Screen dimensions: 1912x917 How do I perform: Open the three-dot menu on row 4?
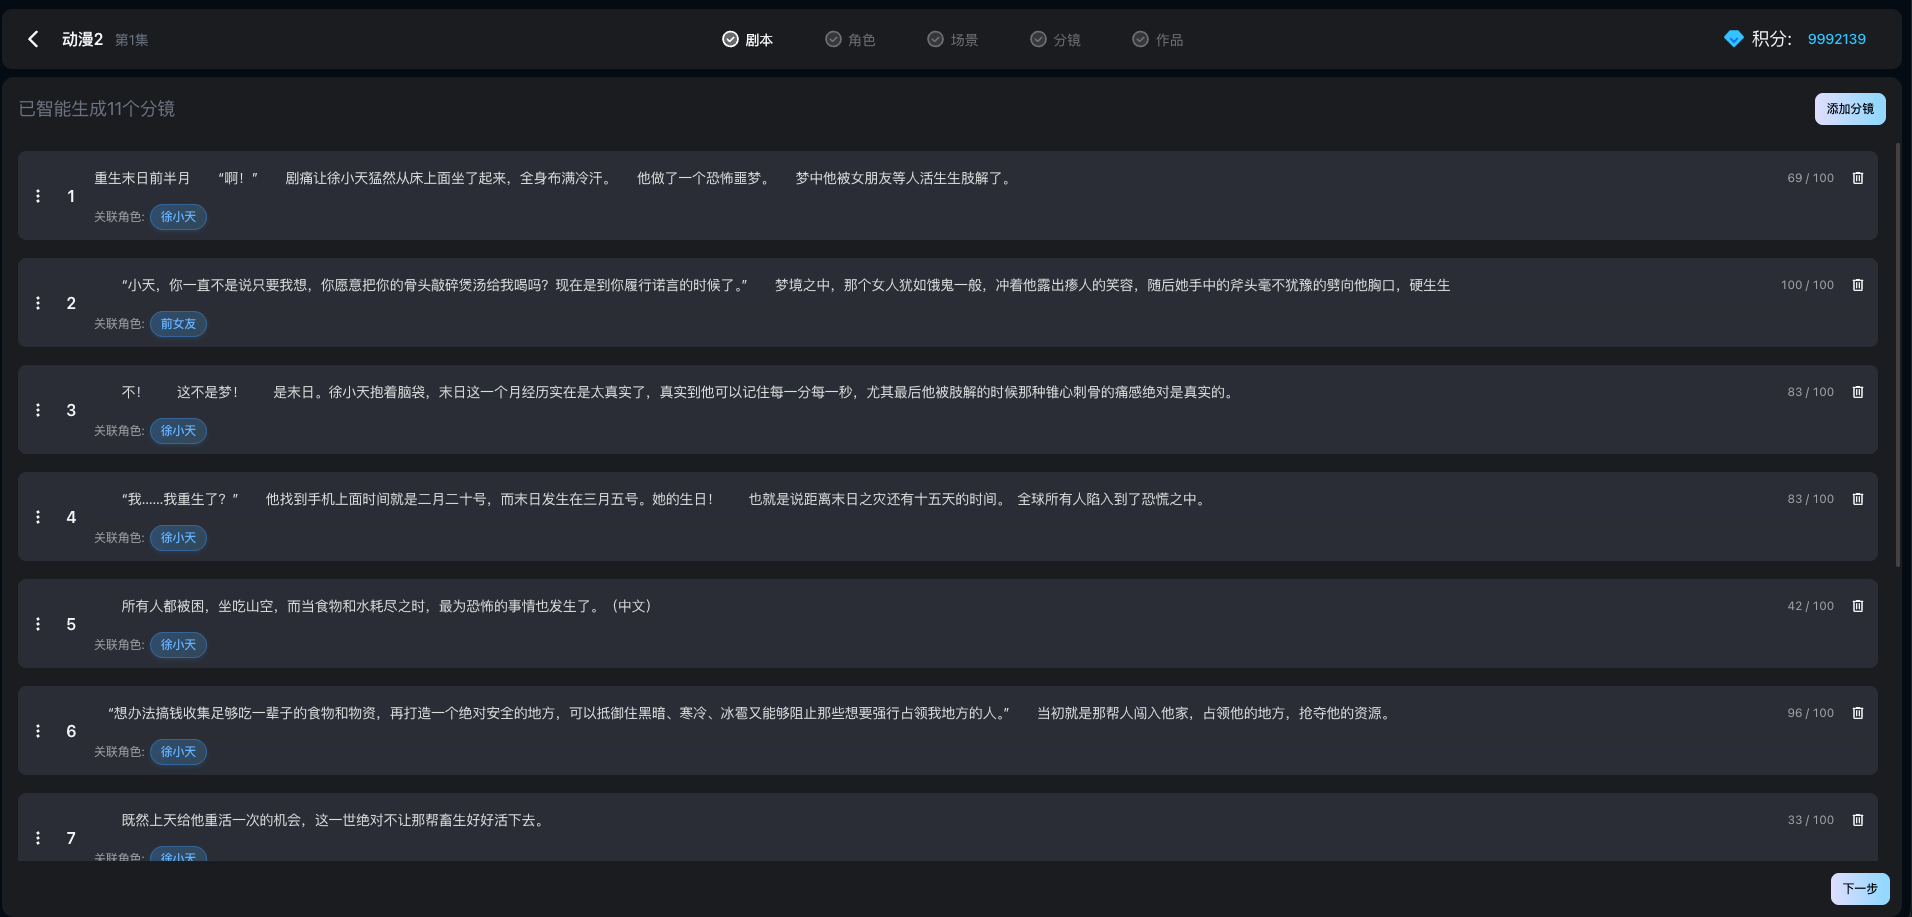[38, 517]
